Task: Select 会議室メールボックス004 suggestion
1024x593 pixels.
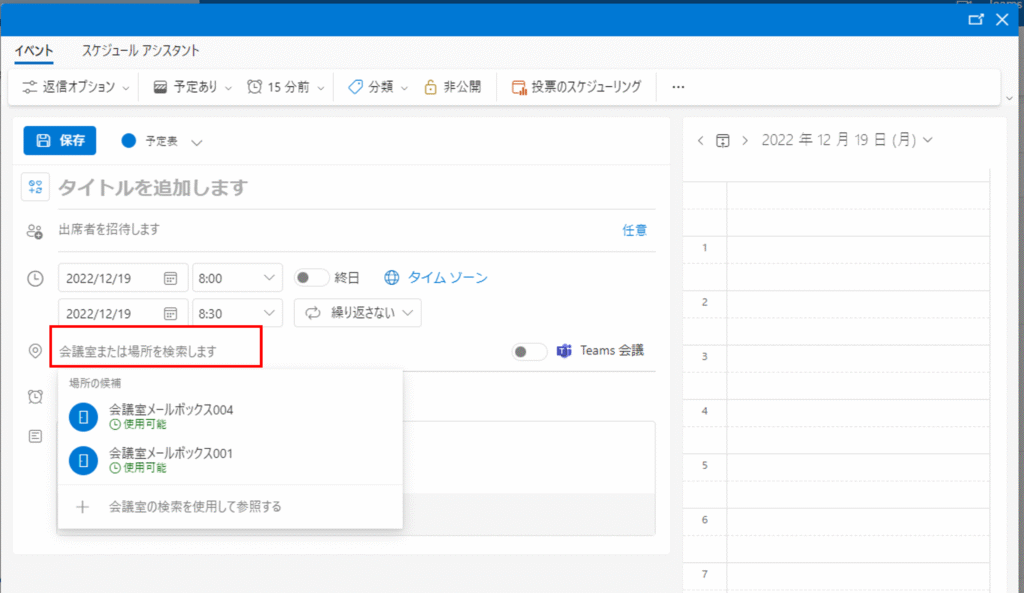Action: tap(230, 417)
